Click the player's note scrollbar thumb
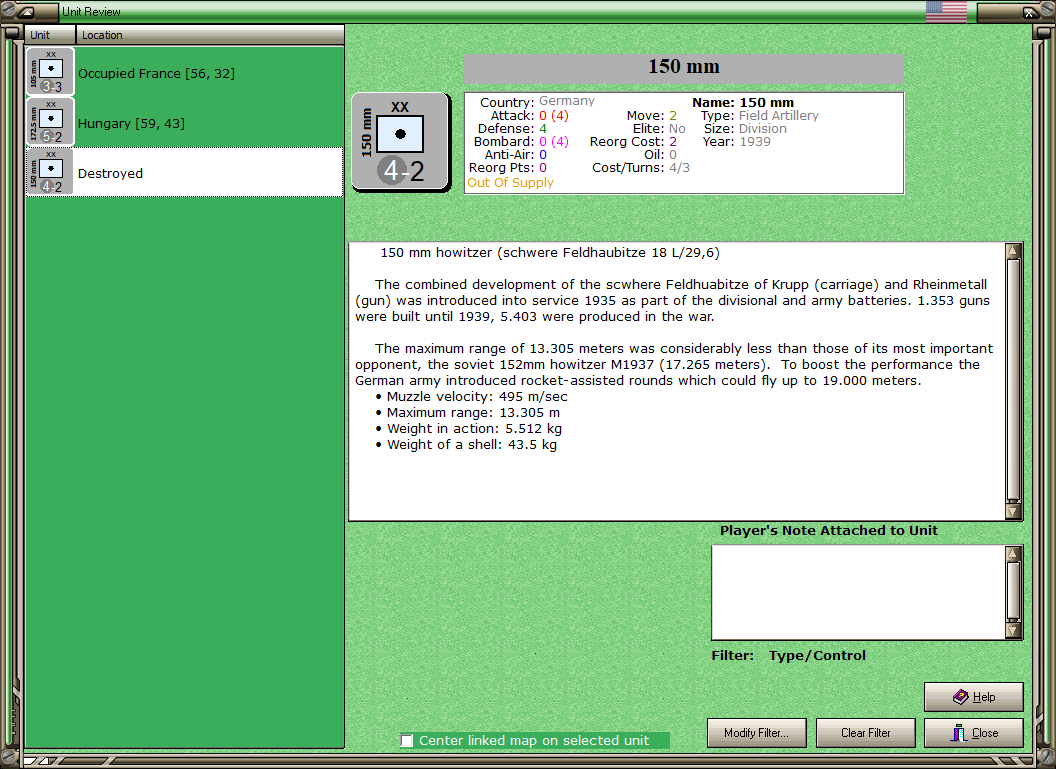 pos(1013,592)
